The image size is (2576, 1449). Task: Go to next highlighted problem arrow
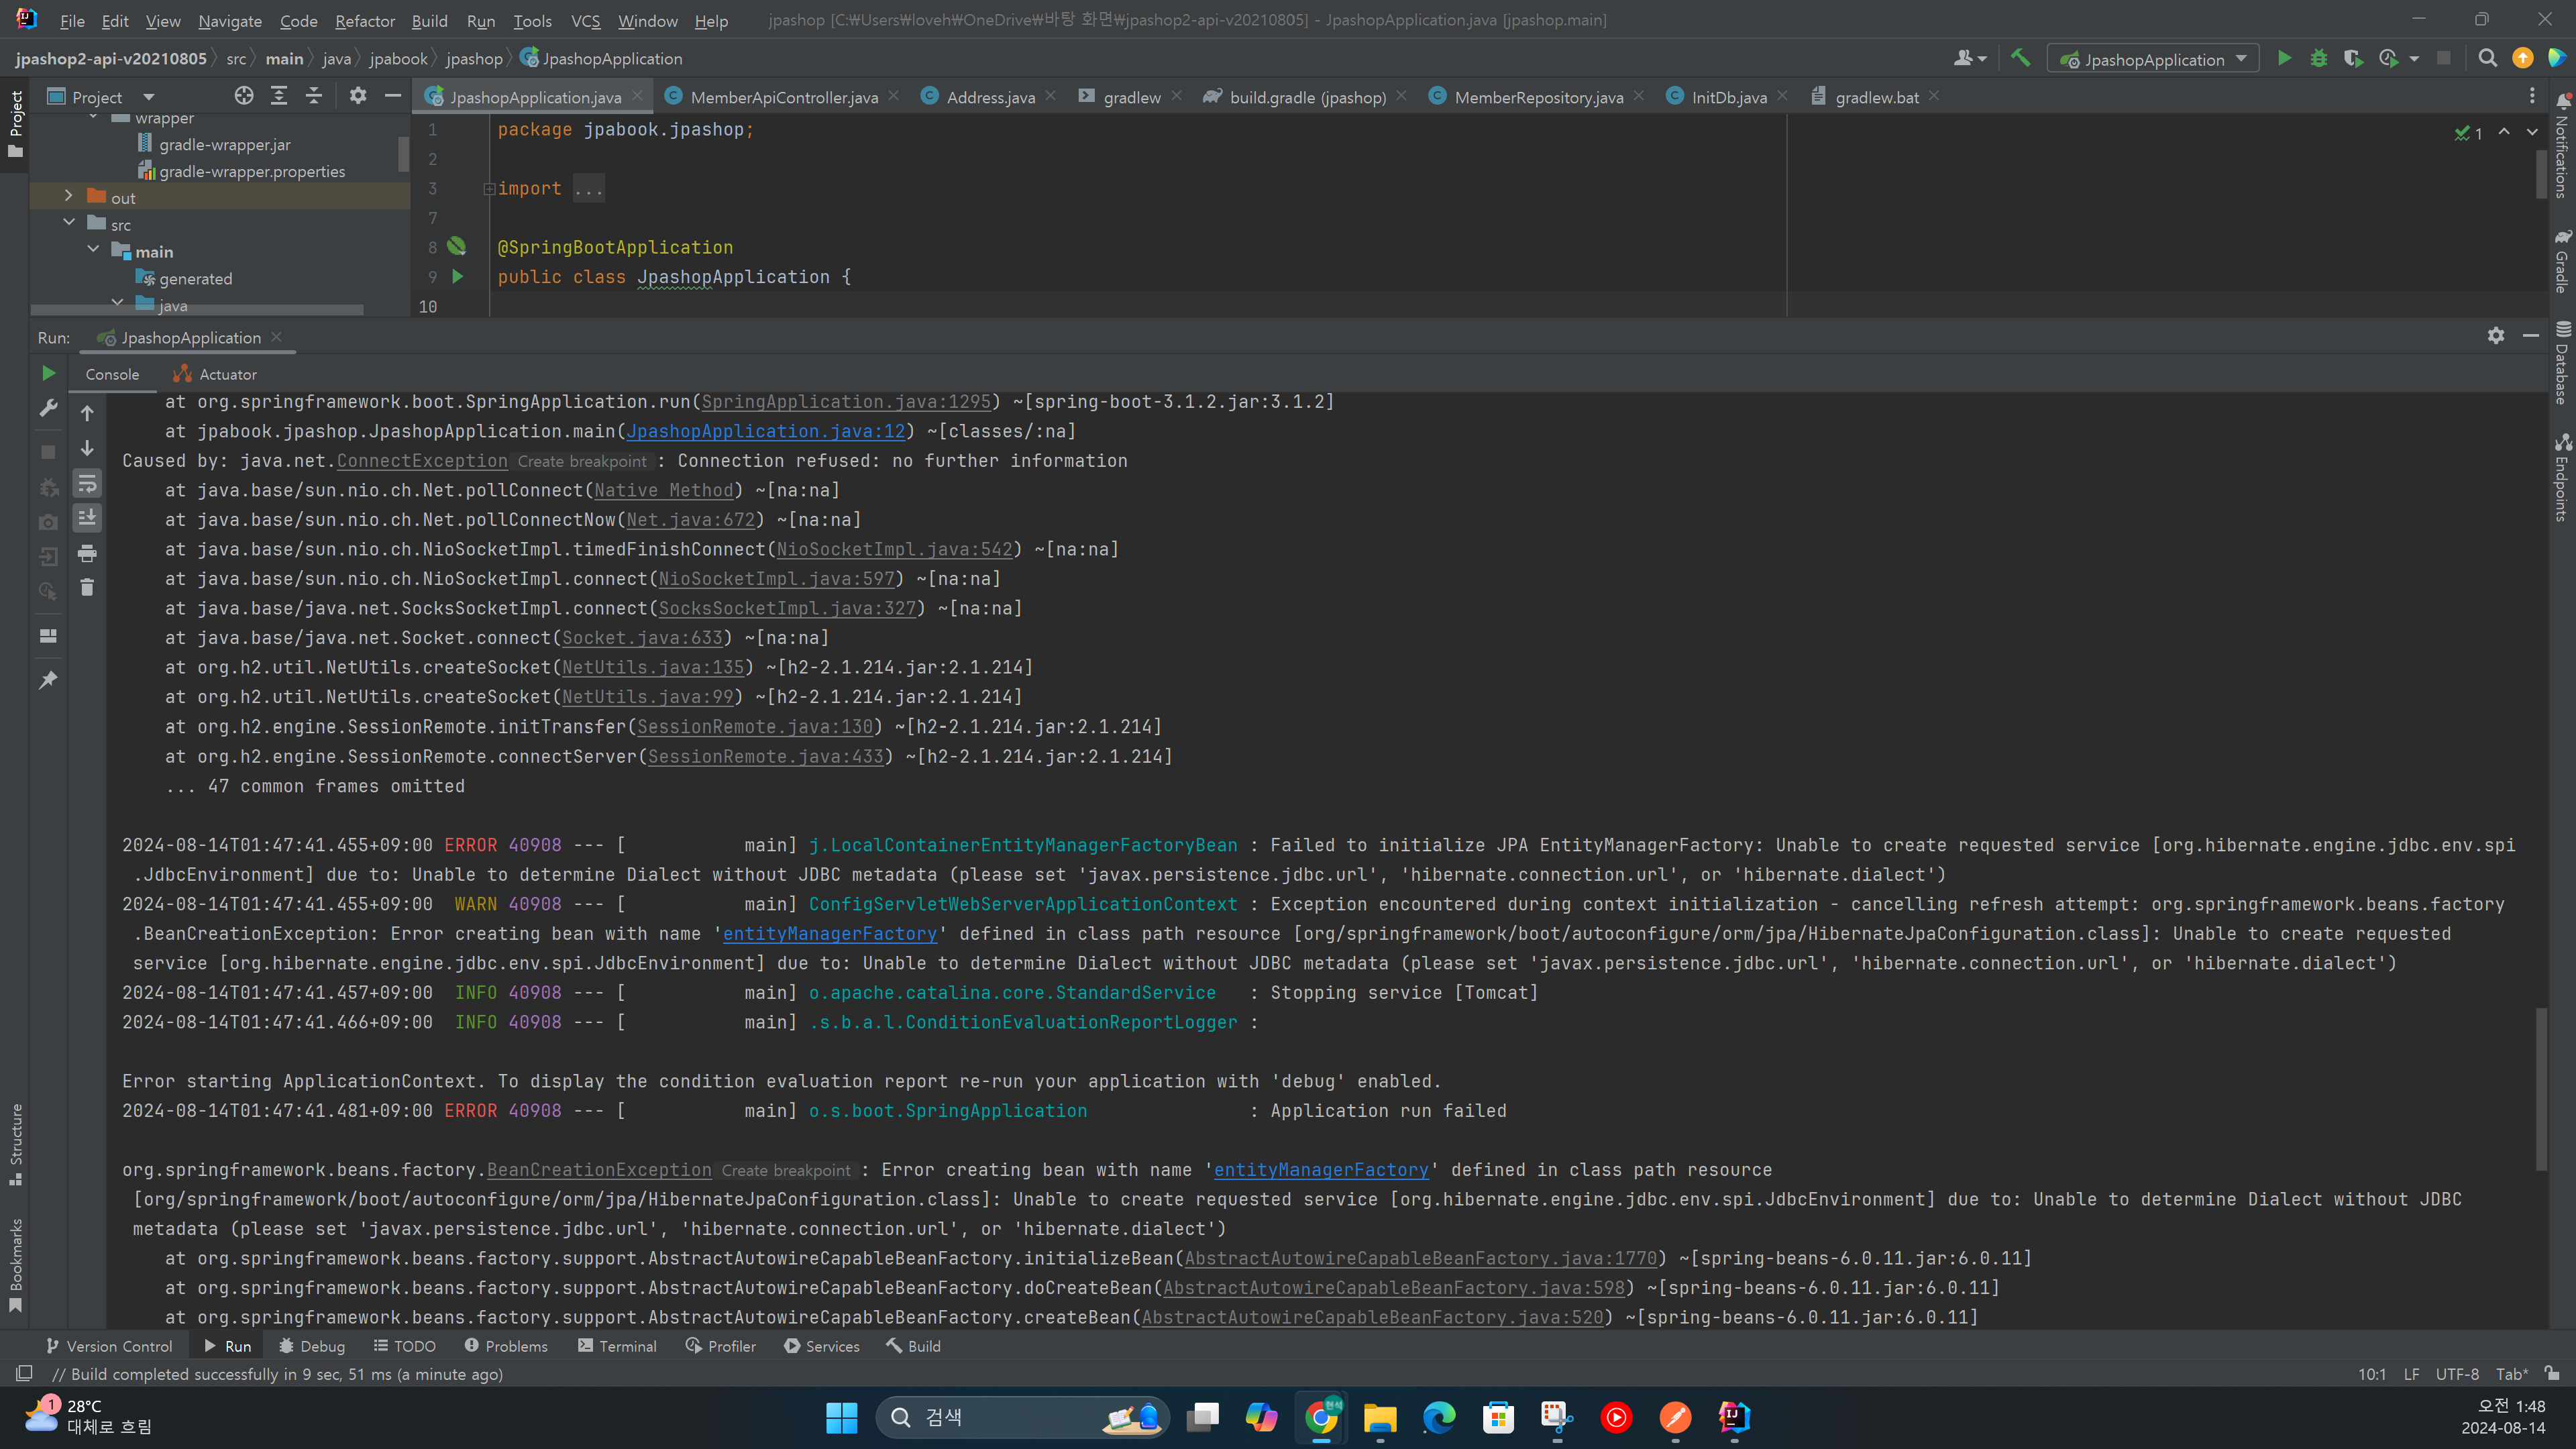tap(2532, 132)
